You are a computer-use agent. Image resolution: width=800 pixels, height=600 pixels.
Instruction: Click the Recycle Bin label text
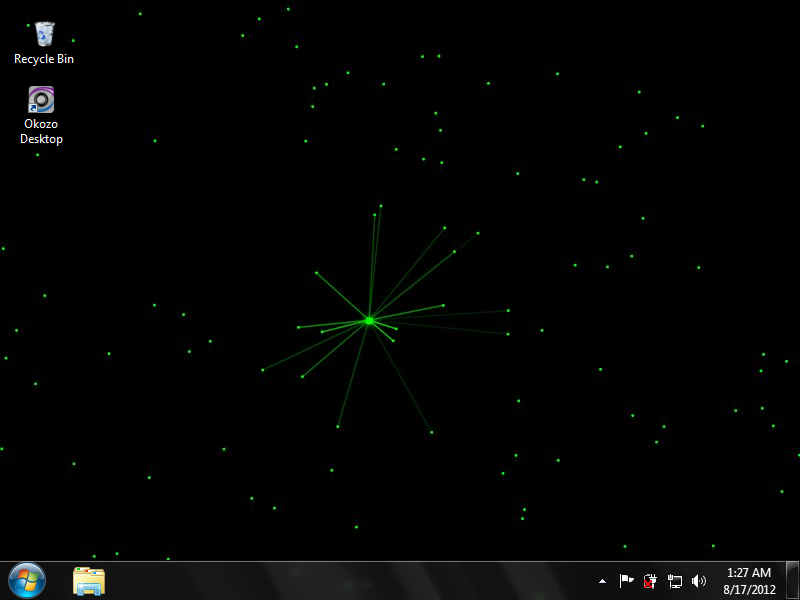tap(44, 59)
